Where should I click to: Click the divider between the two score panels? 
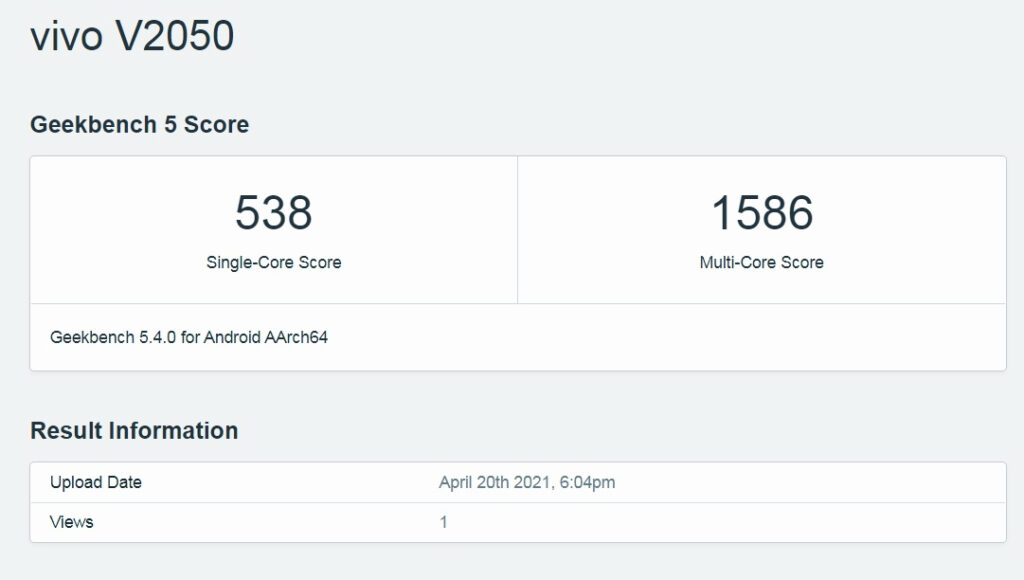518,228
